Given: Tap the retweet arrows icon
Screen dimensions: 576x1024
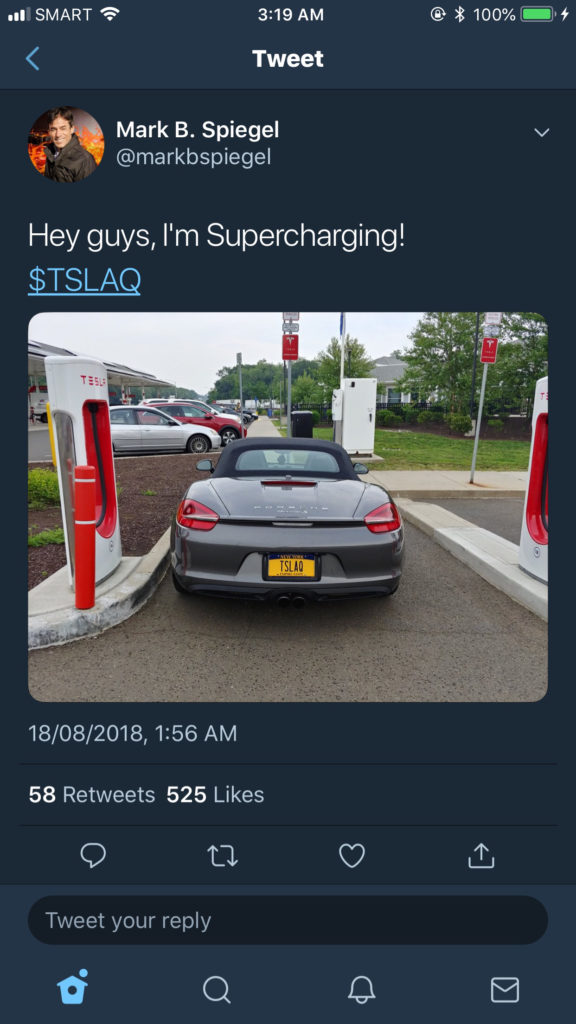Looking at the screenshot, I should [223, 856].
